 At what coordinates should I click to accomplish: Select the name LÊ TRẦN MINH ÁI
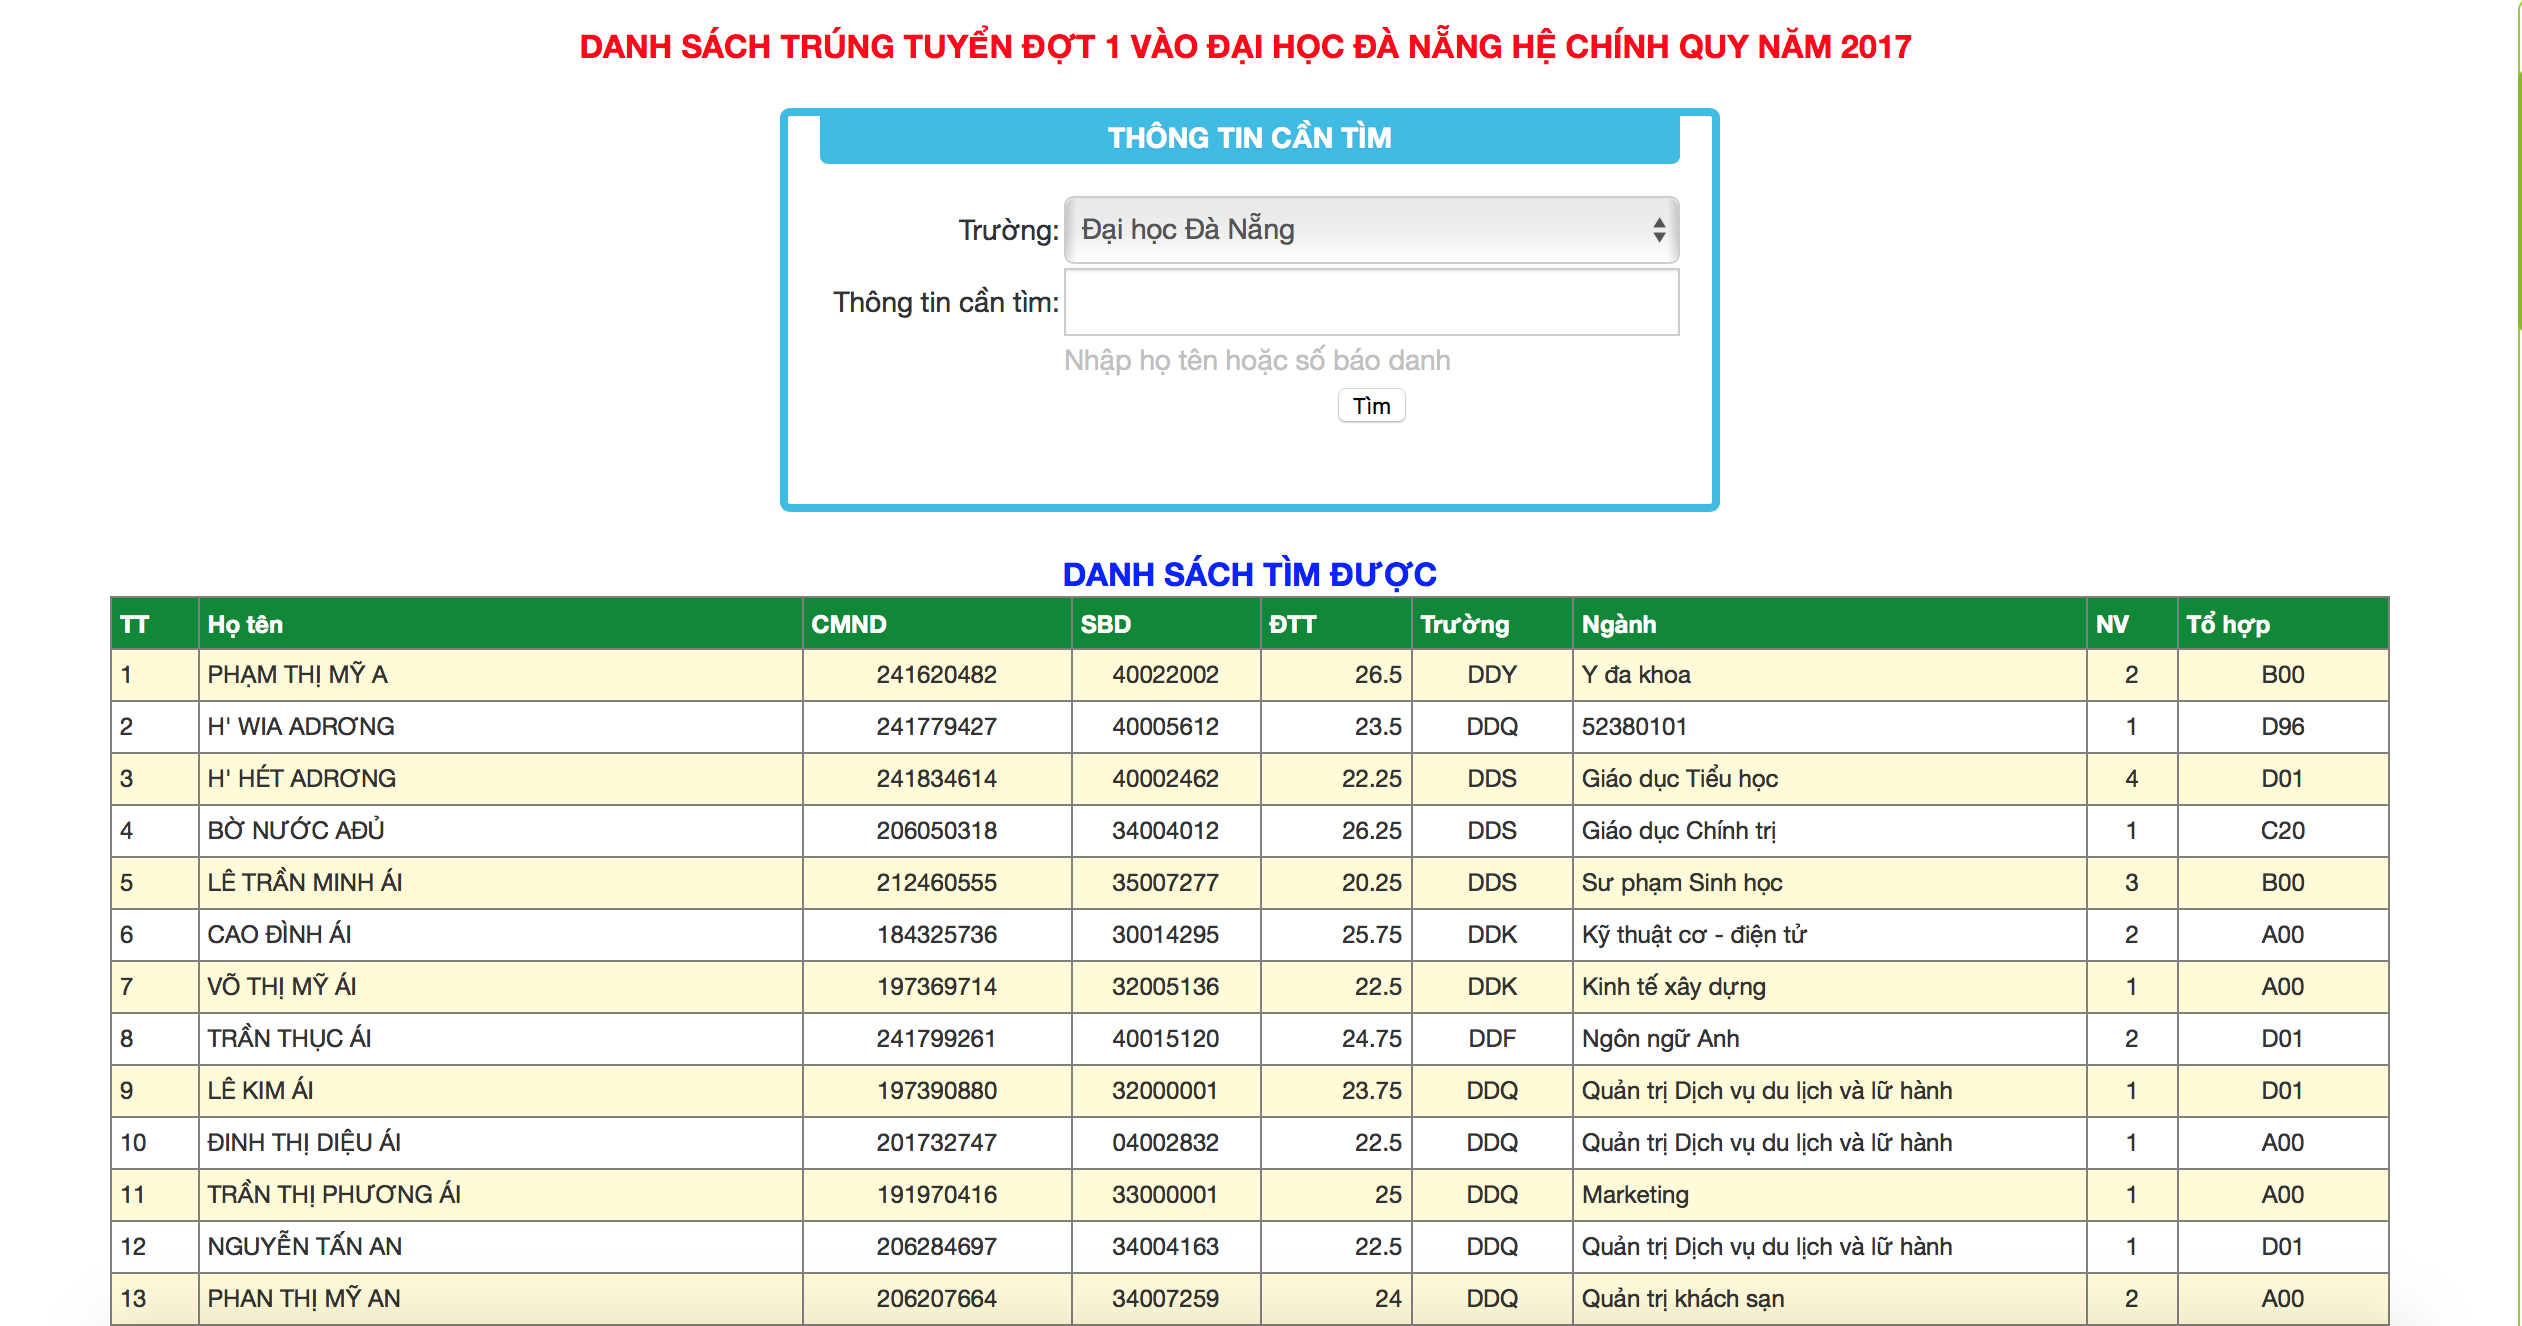pos(305,883)
